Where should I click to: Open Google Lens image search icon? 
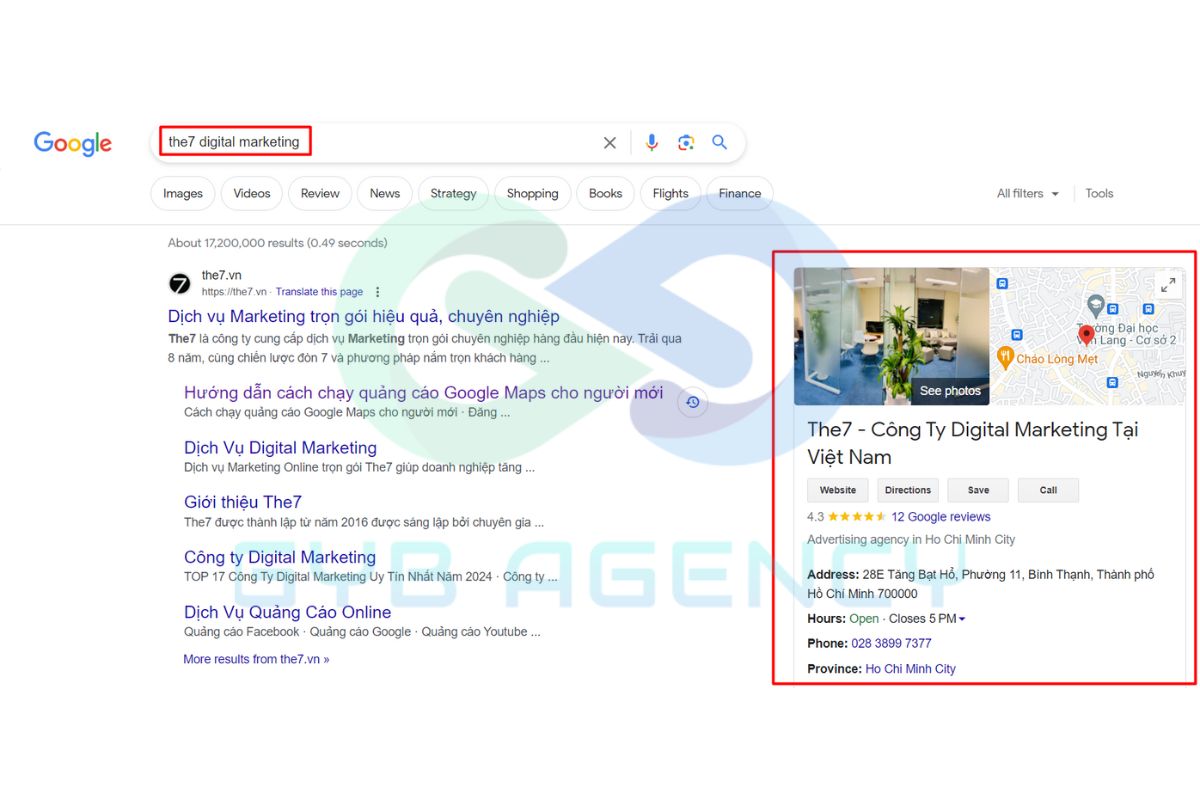pyautogui.click(x=685, y=143)
